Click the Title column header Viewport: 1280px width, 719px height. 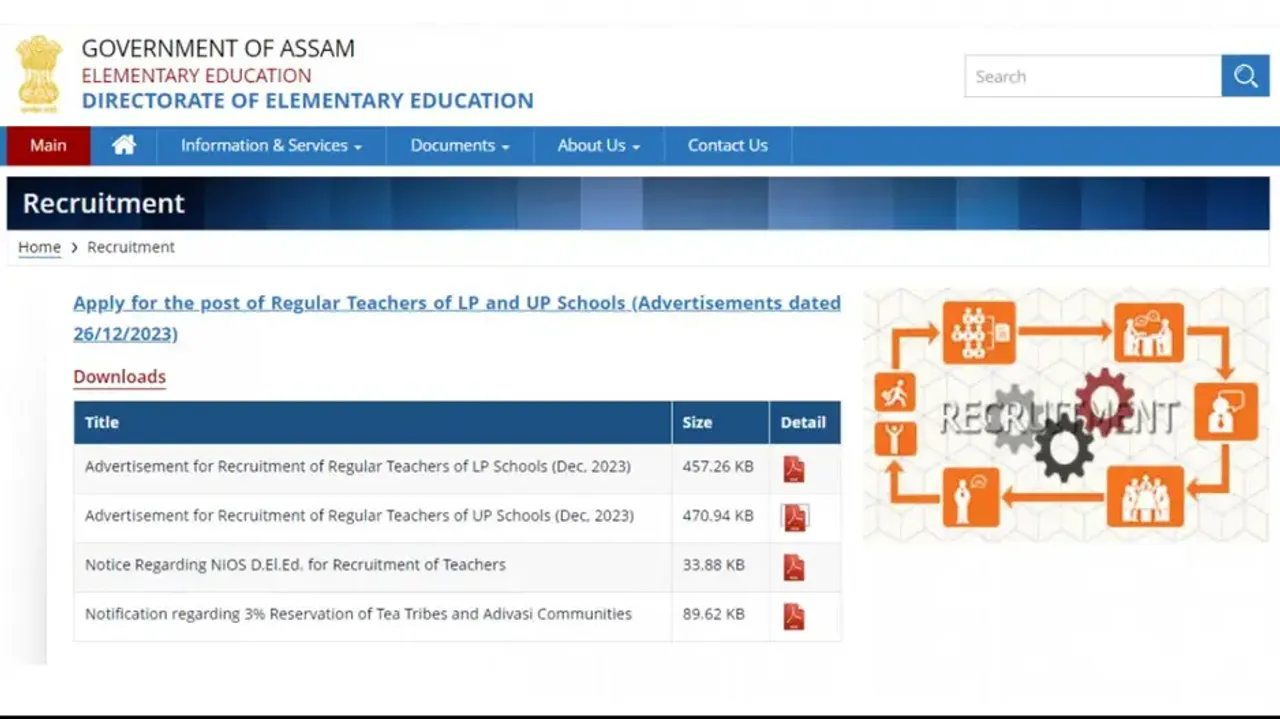[x=102, y=422]
